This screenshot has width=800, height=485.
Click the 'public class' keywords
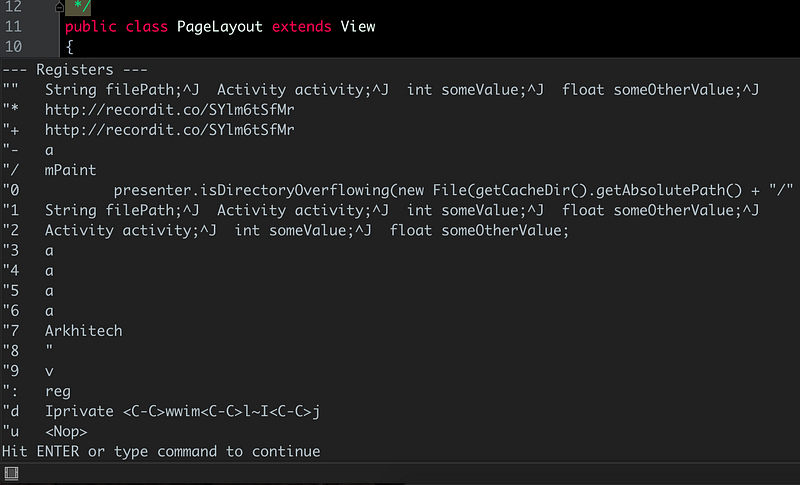116,27
